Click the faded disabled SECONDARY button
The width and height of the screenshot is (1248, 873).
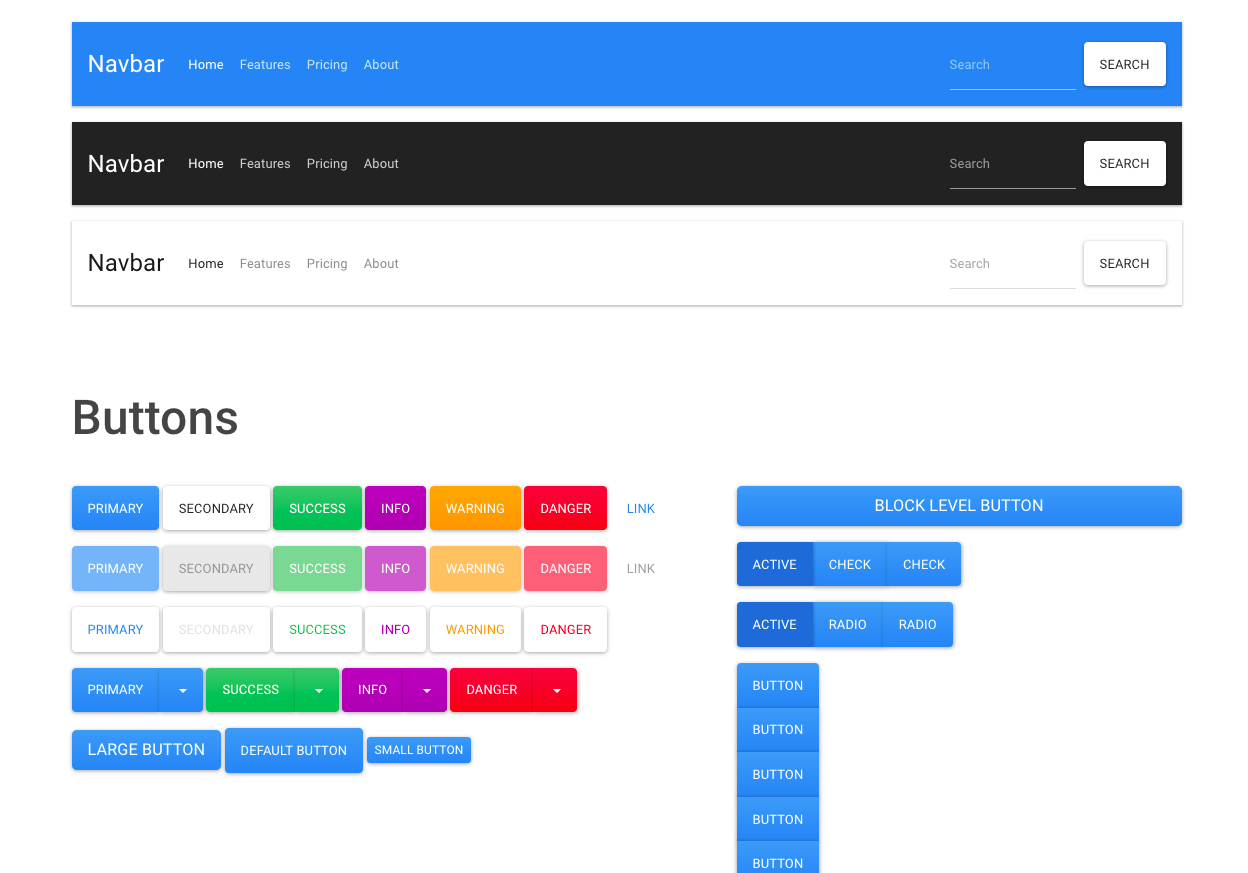pyautogui.click(x=216, y=568)
